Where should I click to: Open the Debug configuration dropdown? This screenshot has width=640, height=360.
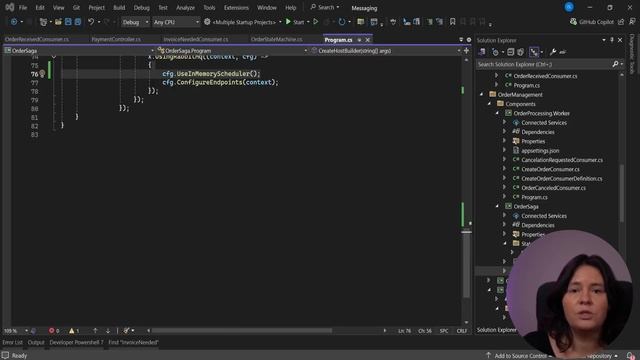click(136, 22)
